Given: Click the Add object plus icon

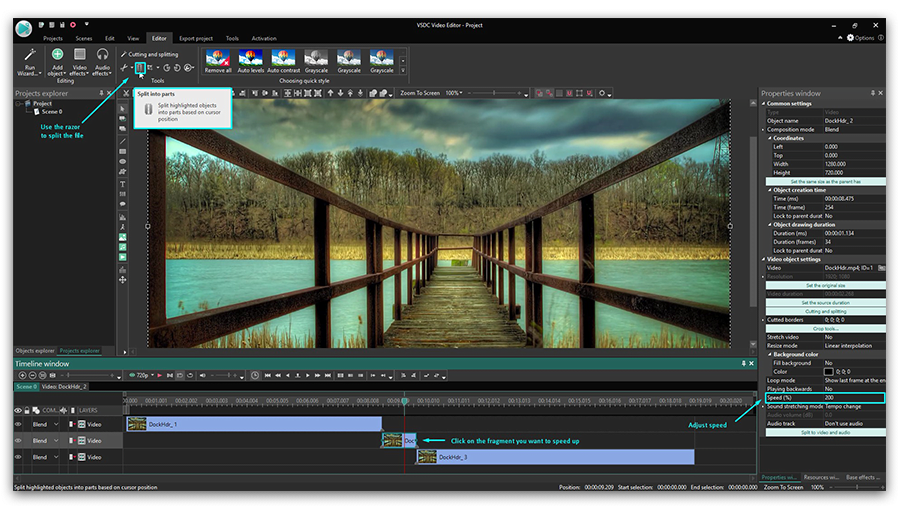Looking at the screenshot, I should (x=57, y=54).
